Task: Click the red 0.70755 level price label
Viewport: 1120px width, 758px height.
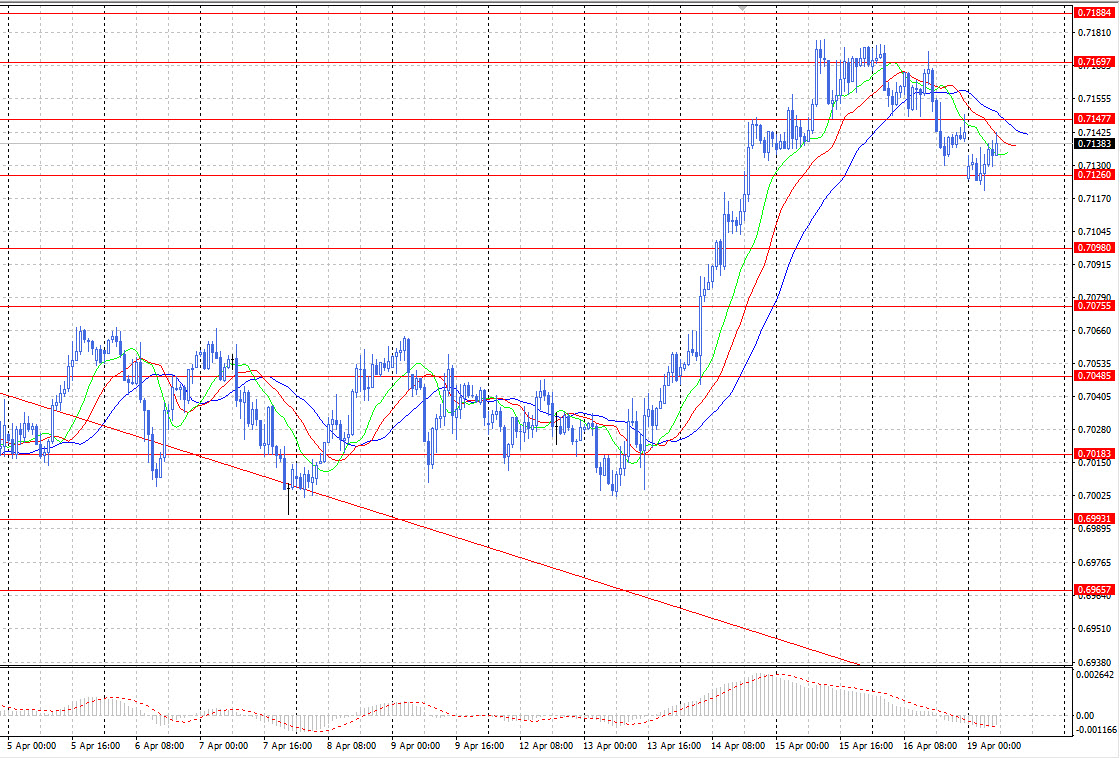Action: point(1094,306)
